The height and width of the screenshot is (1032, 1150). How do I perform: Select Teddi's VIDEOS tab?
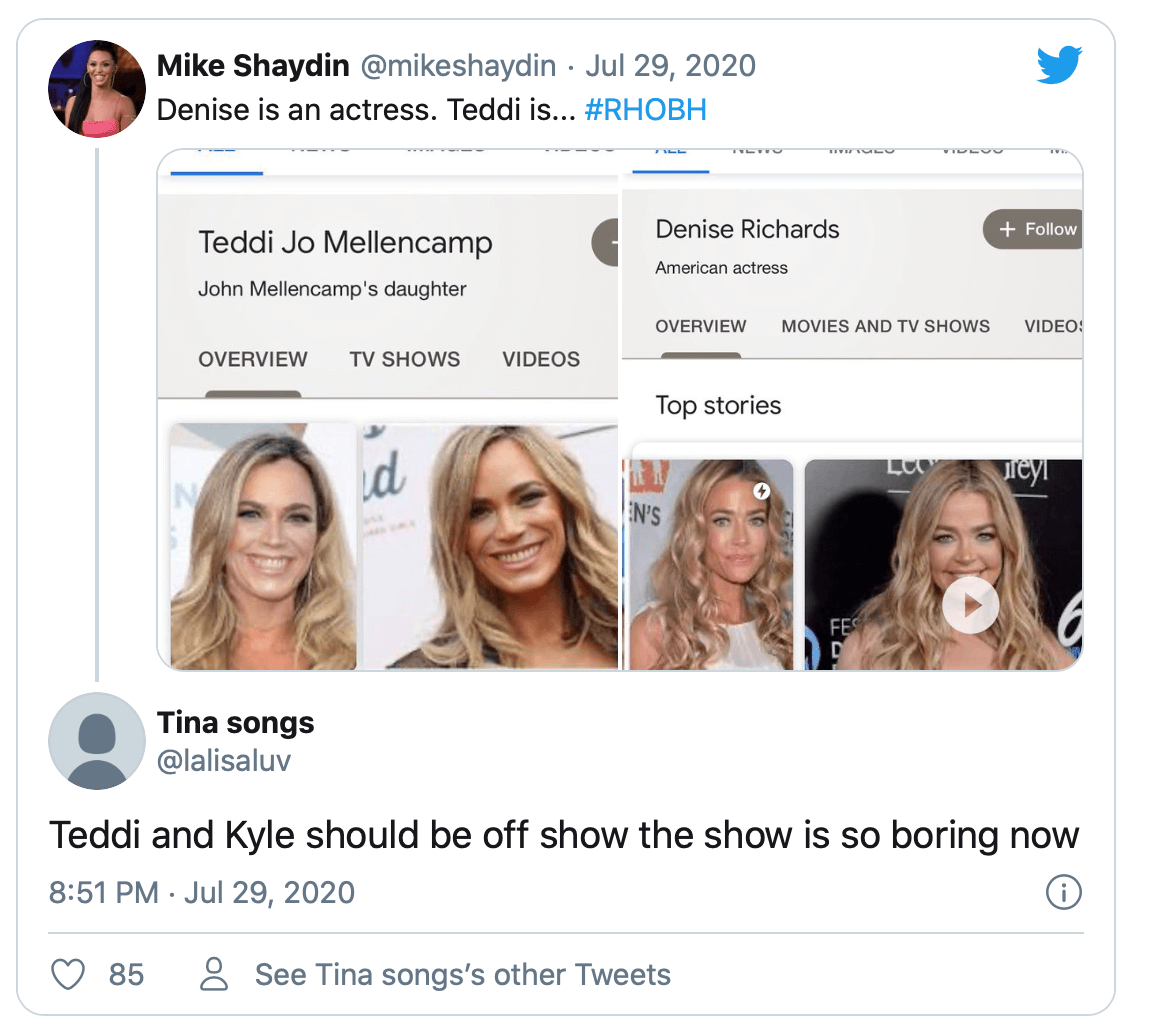point(541,359)
